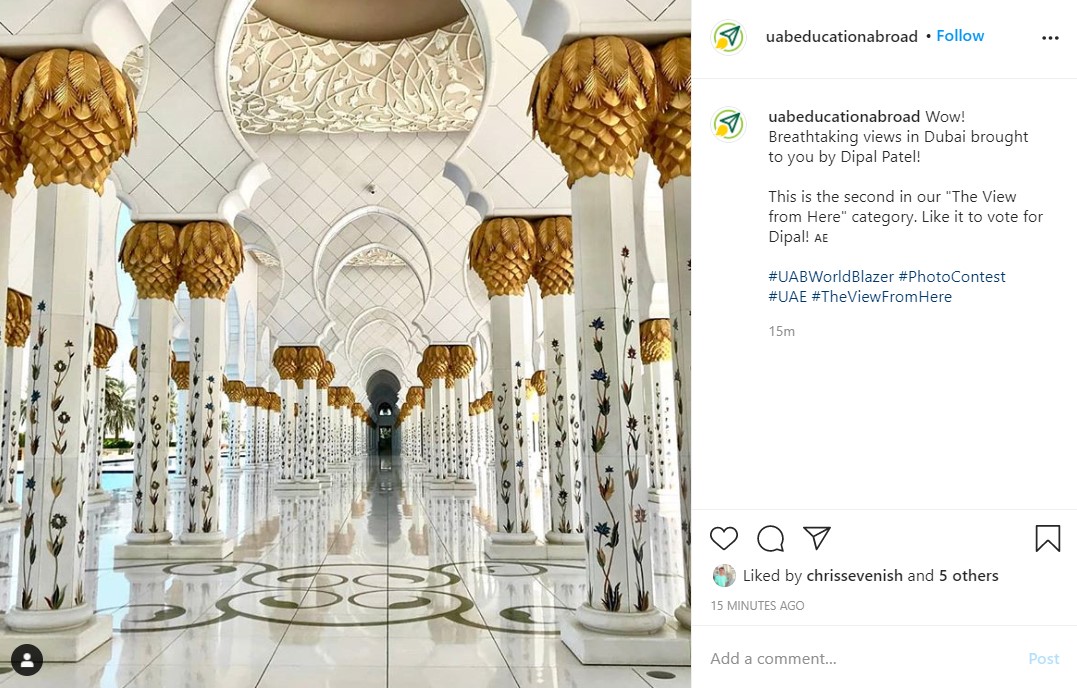Open uabeducationabroad username in the header
1077x688 pixels.
click(x=841, y=37)
